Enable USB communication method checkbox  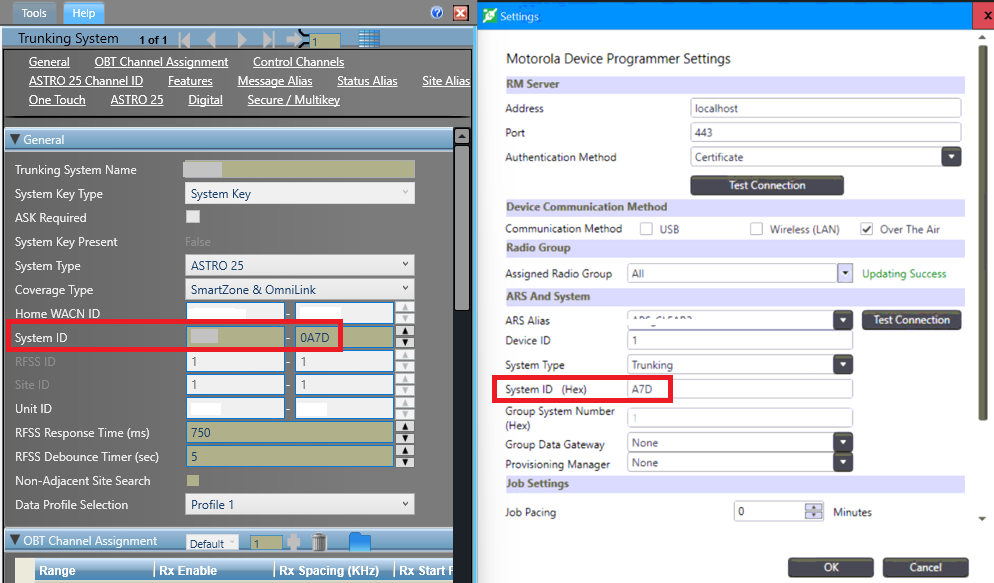[x=646, y=229]
